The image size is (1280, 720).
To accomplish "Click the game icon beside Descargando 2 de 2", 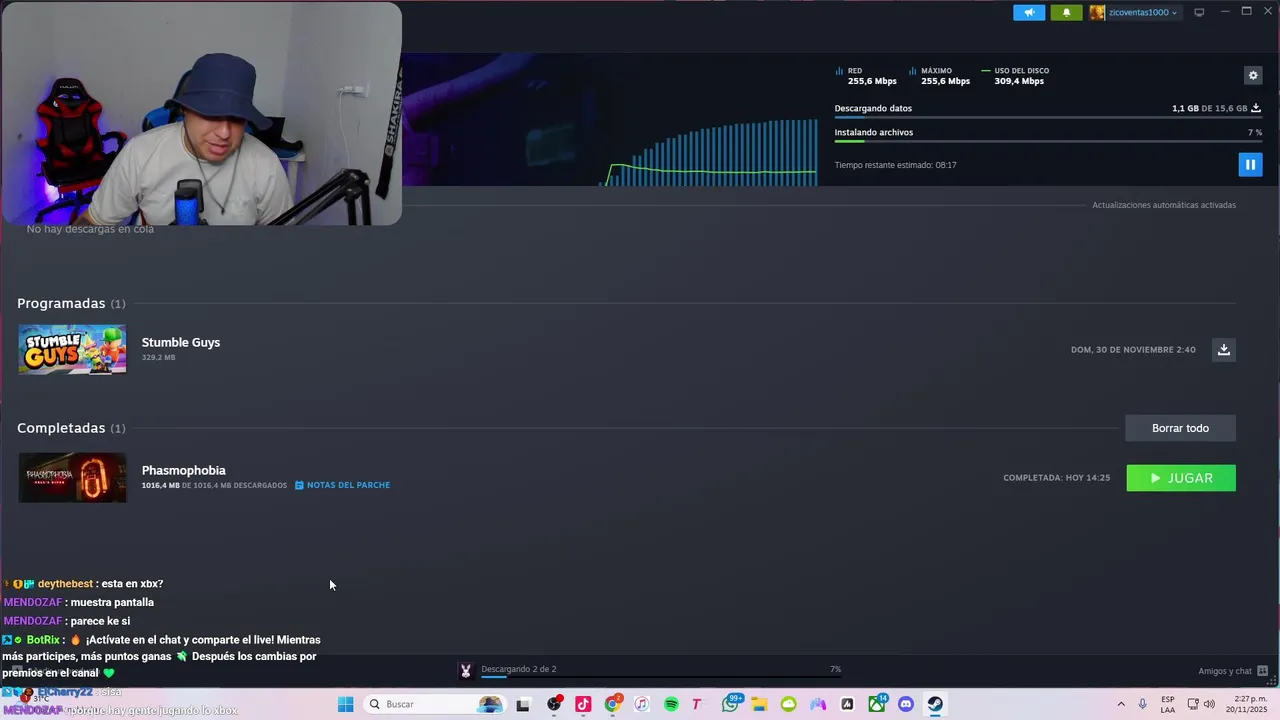I will tap(465, 671).
